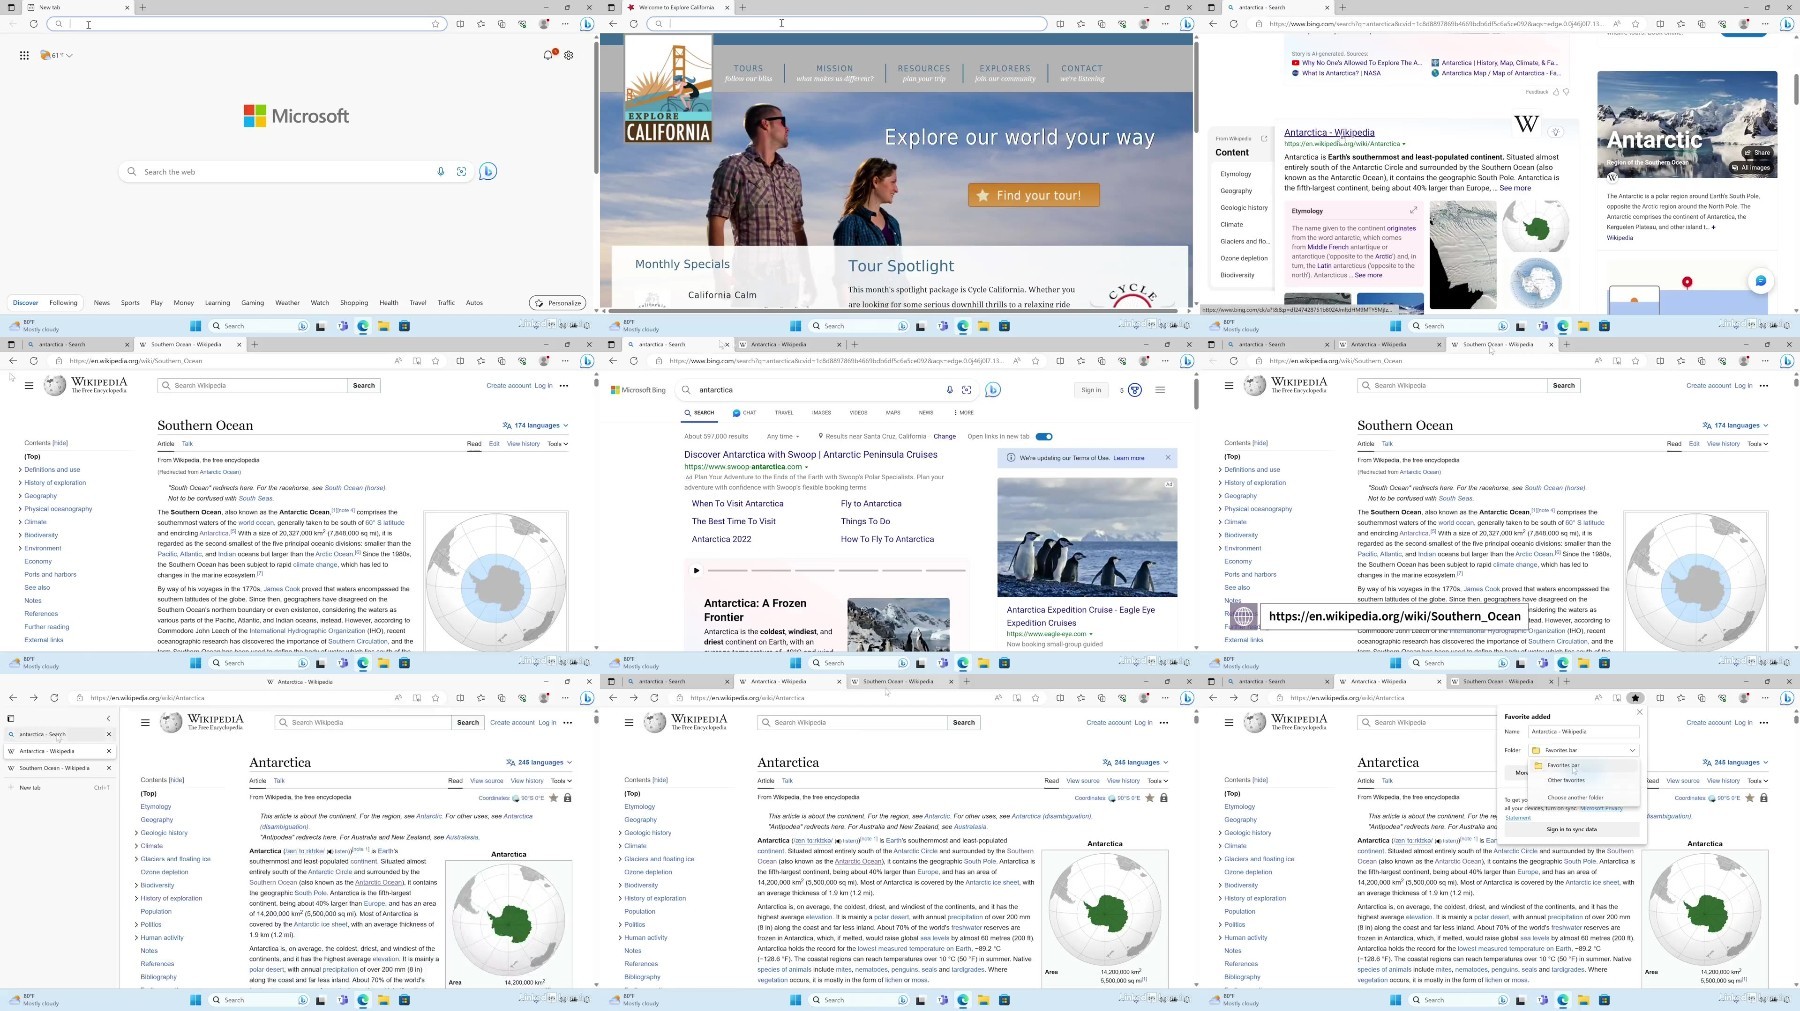Open Favorites icon in Explore California window toolbar
Image resolution: width=1800 pixels, height=1011 pixels.
[x=1081, y=24]
